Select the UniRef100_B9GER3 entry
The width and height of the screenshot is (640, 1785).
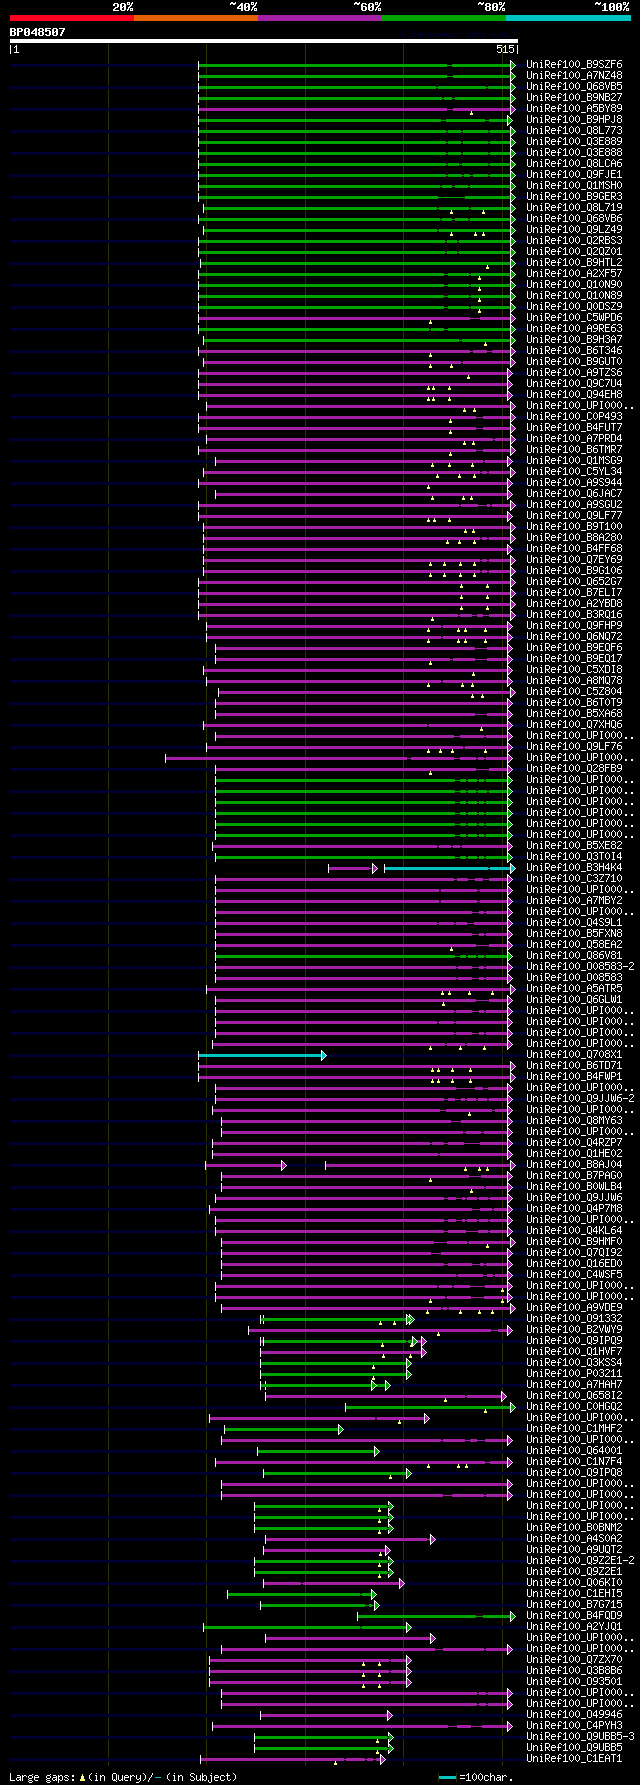coord(574,197)
